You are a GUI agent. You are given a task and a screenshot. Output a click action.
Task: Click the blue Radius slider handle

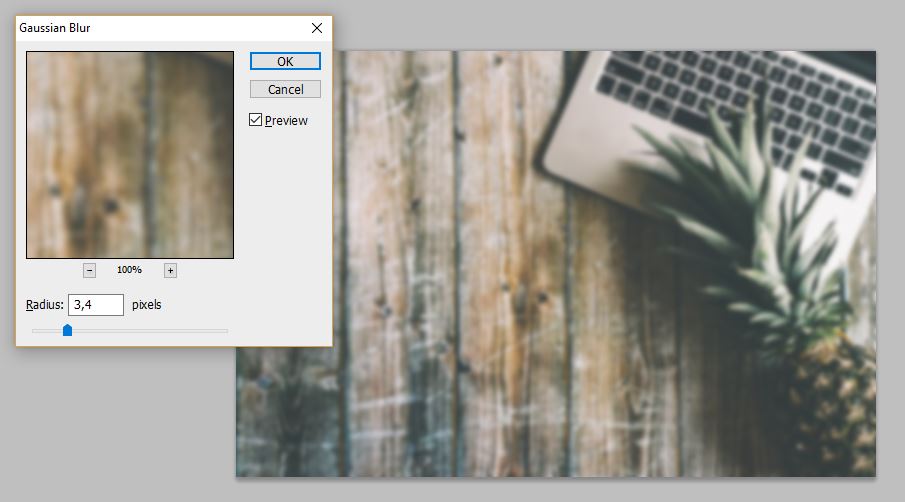(67, 330)
